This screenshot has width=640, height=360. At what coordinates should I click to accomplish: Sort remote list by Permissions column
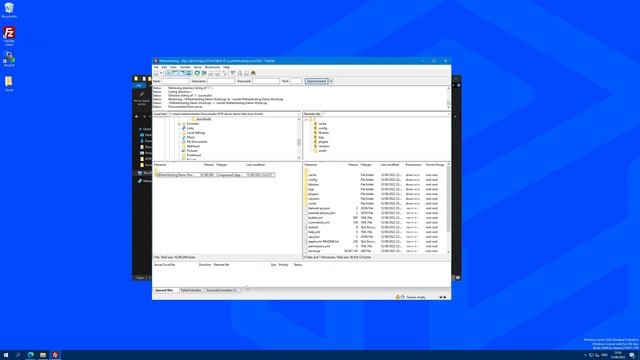pos(413,164)
